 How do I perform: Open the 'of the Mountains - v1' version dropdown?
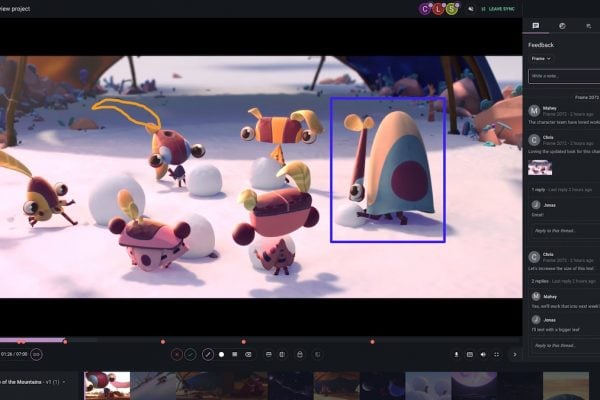[x=32, y=382]
